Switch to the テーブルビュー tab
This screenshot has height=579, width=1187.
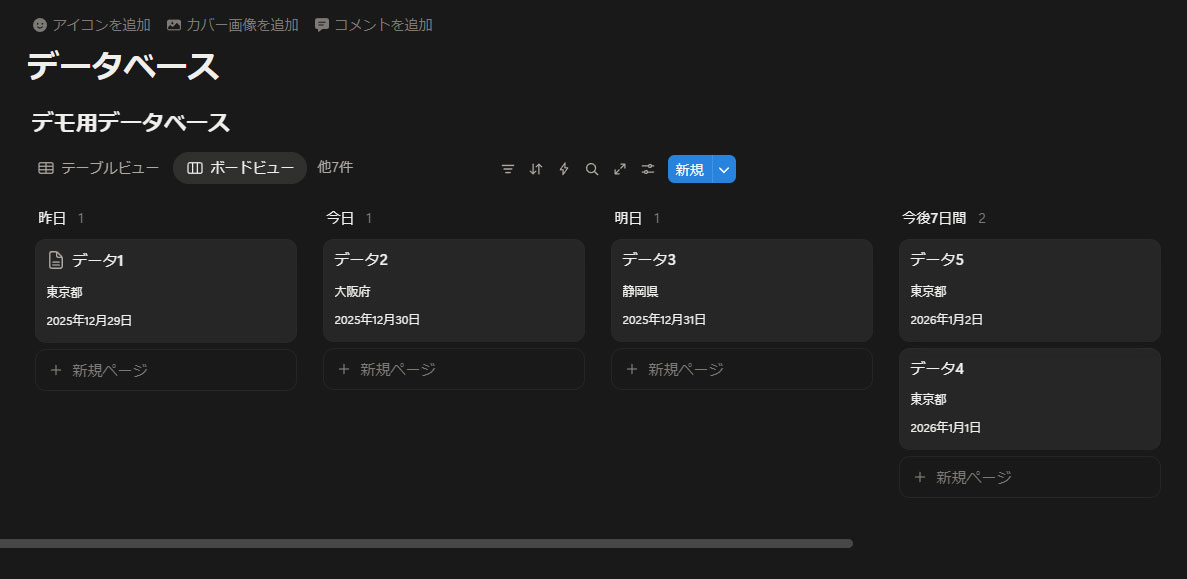coord(98,168)
